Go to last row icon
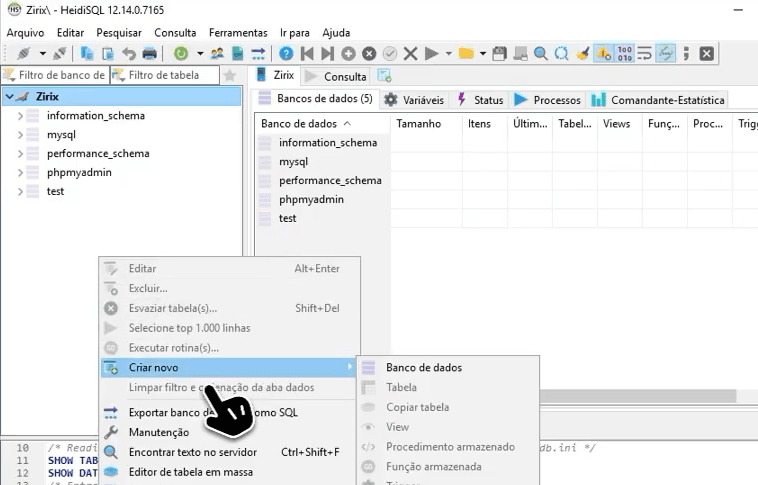This screenshot has height=485, width=758. coord(327,53)
